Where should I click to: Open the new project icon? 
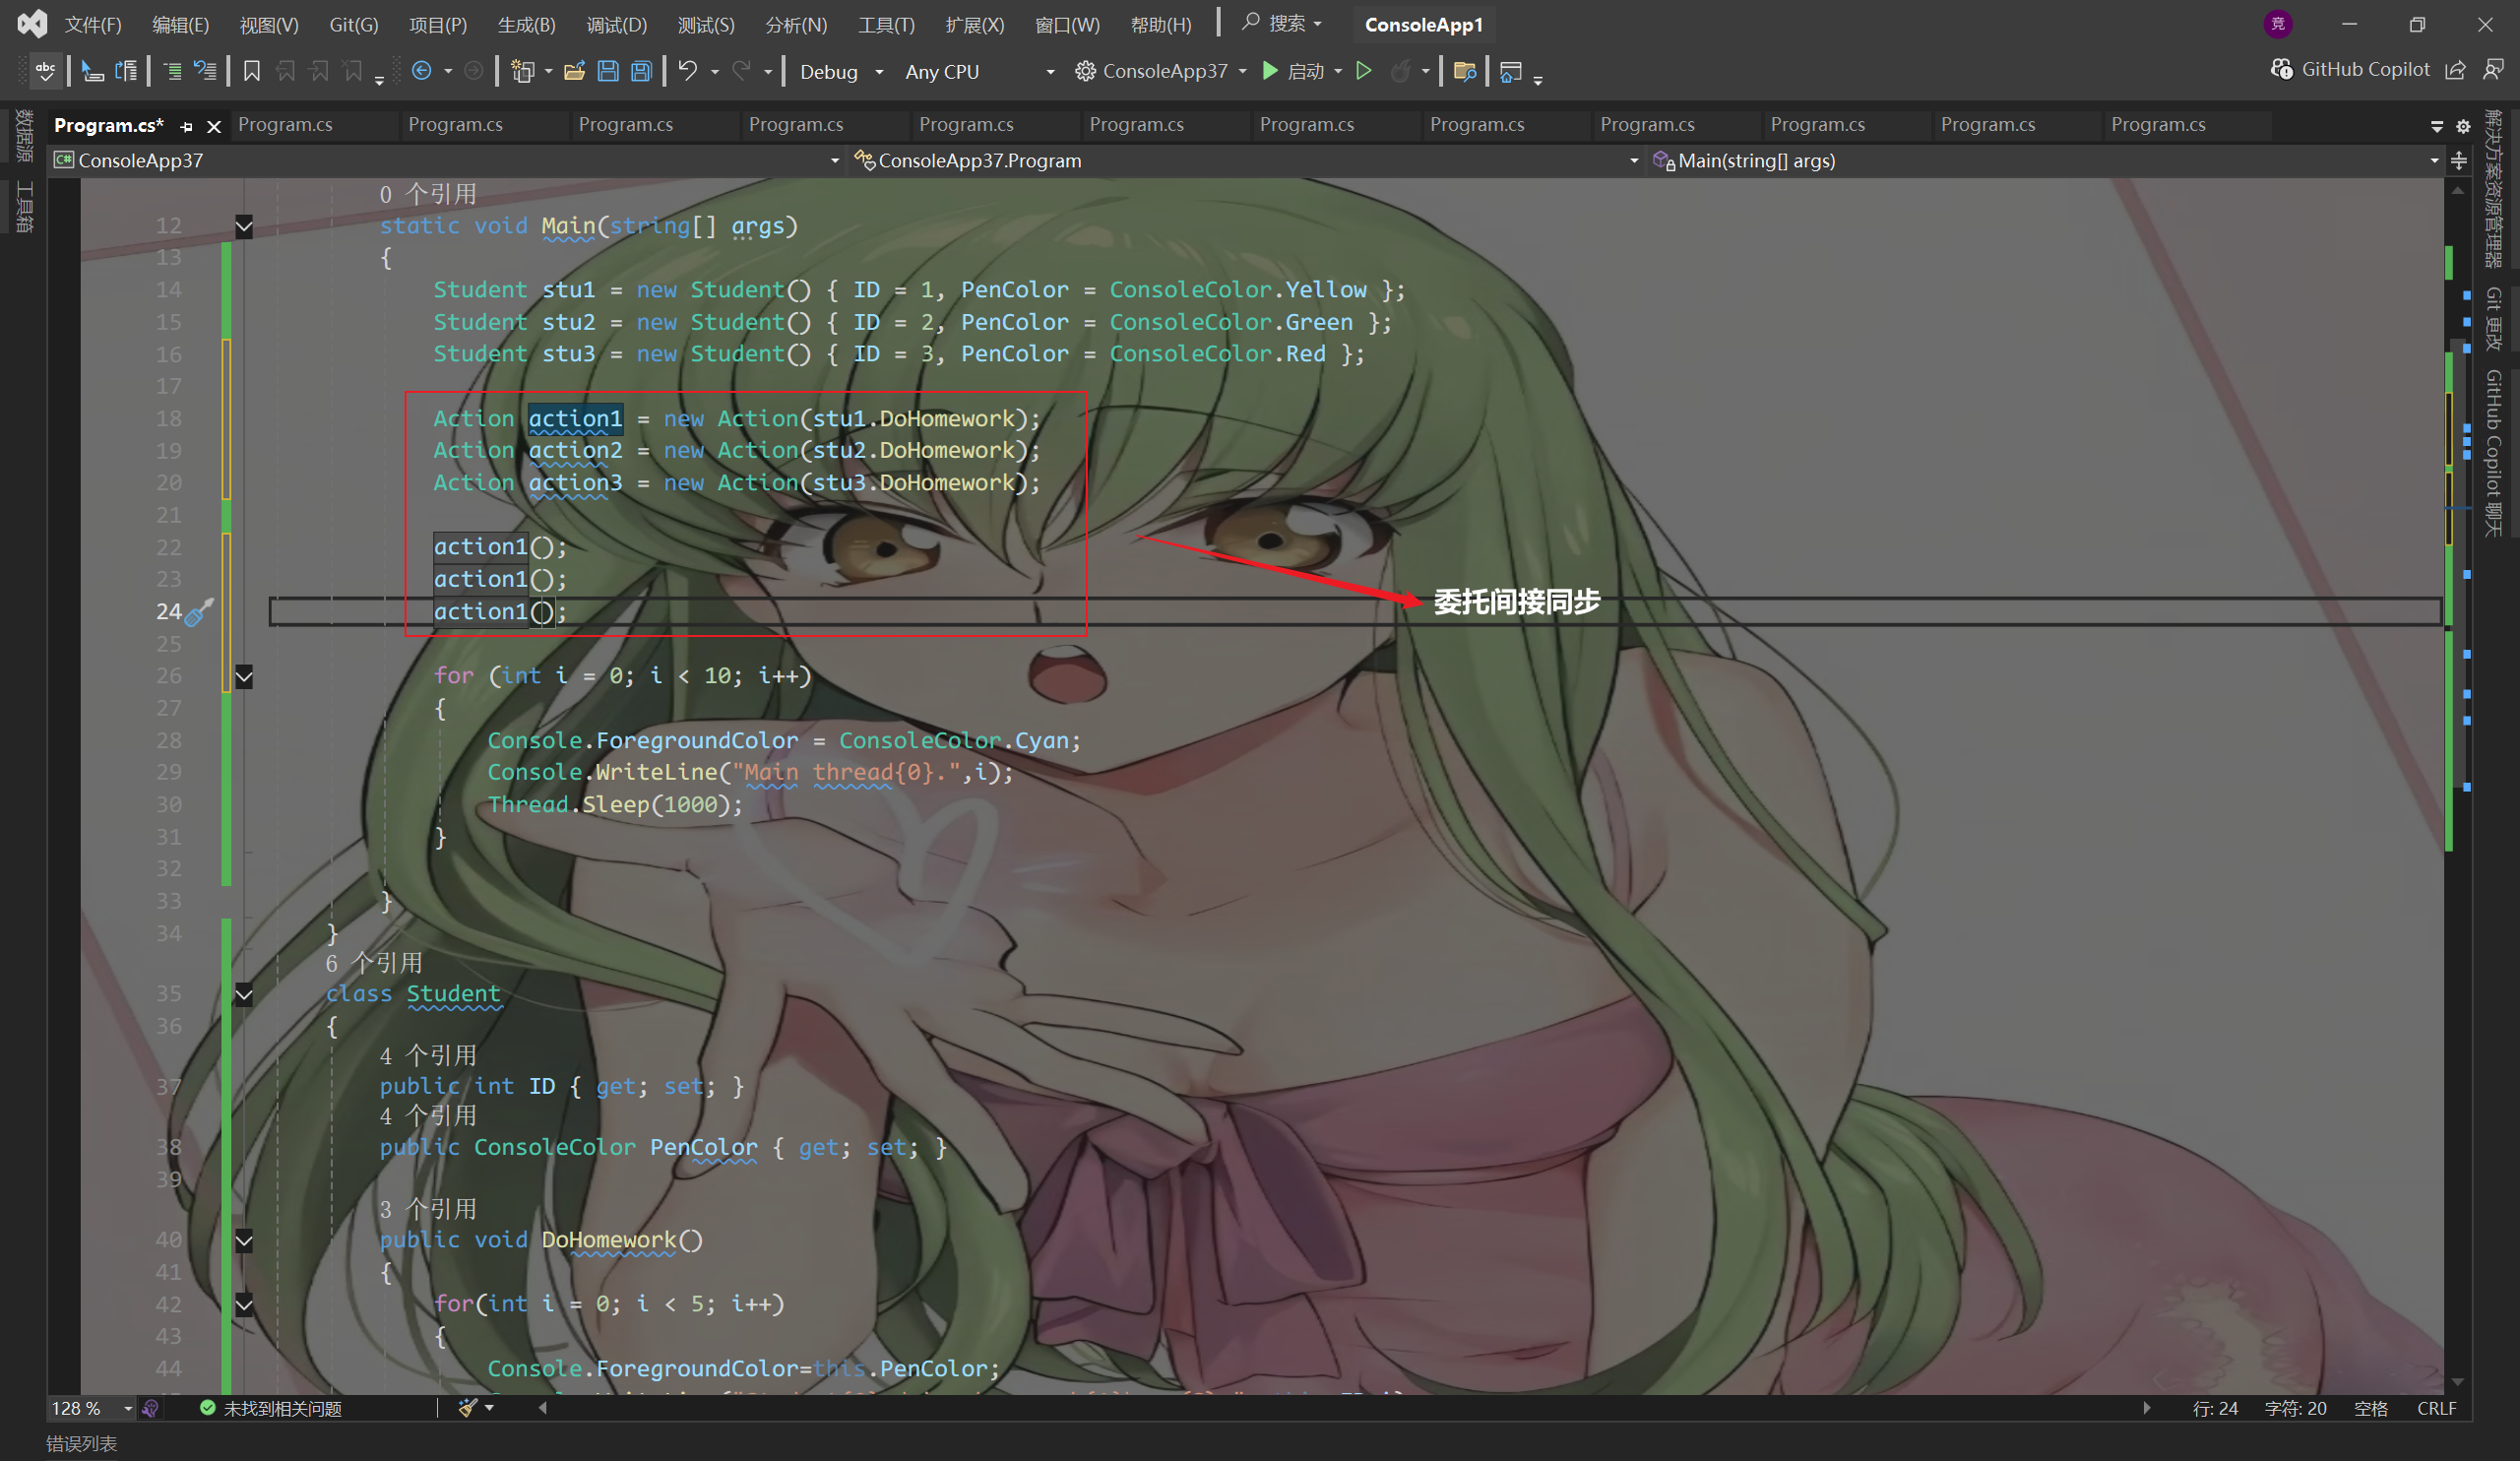coord(522,71)
